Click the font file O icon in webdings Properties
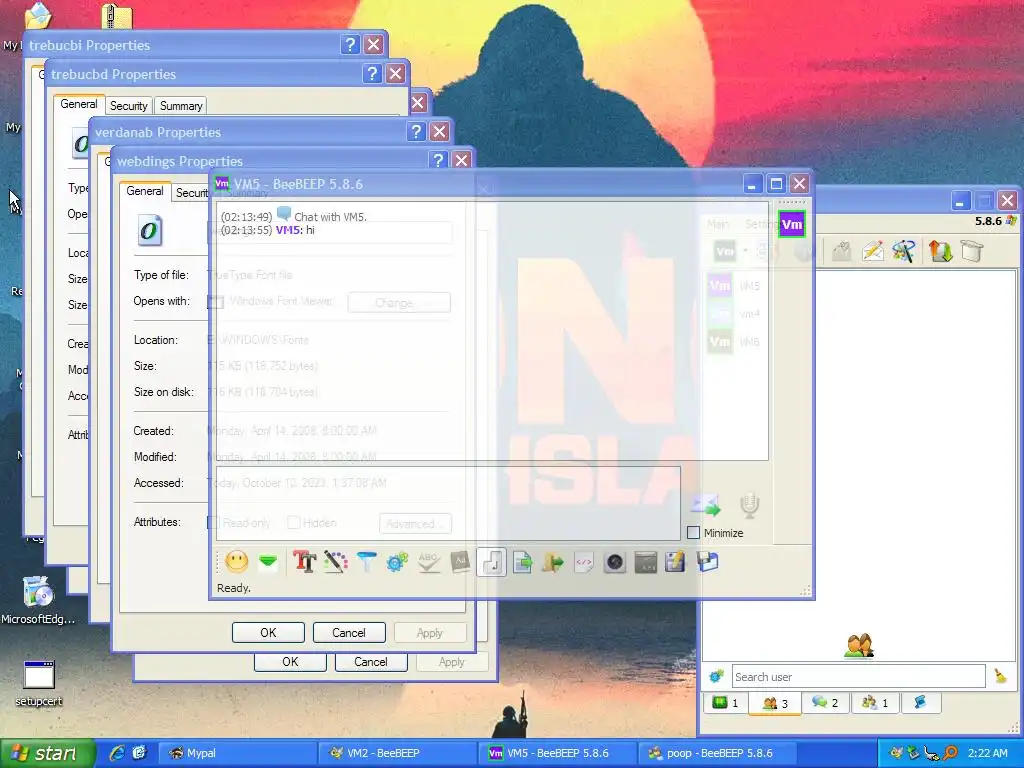Viewport: 1024px width, 768px height. tap(150, 231)
